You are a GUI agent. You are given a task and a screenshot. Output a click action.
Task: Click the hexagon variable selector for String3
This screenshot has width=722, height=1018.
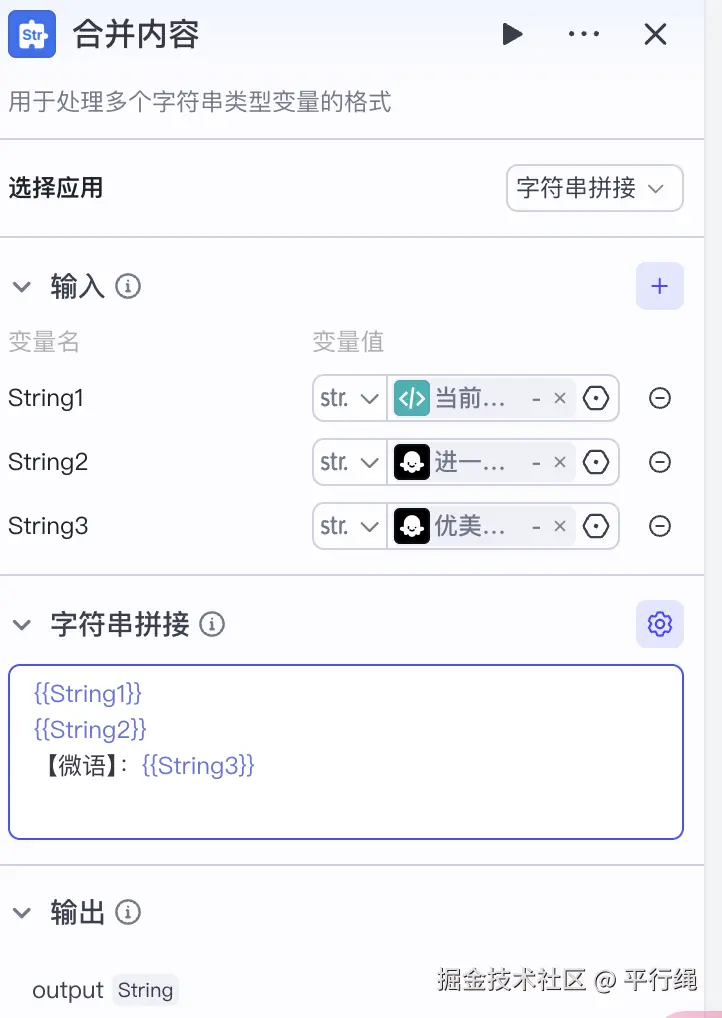coord(595,526)
